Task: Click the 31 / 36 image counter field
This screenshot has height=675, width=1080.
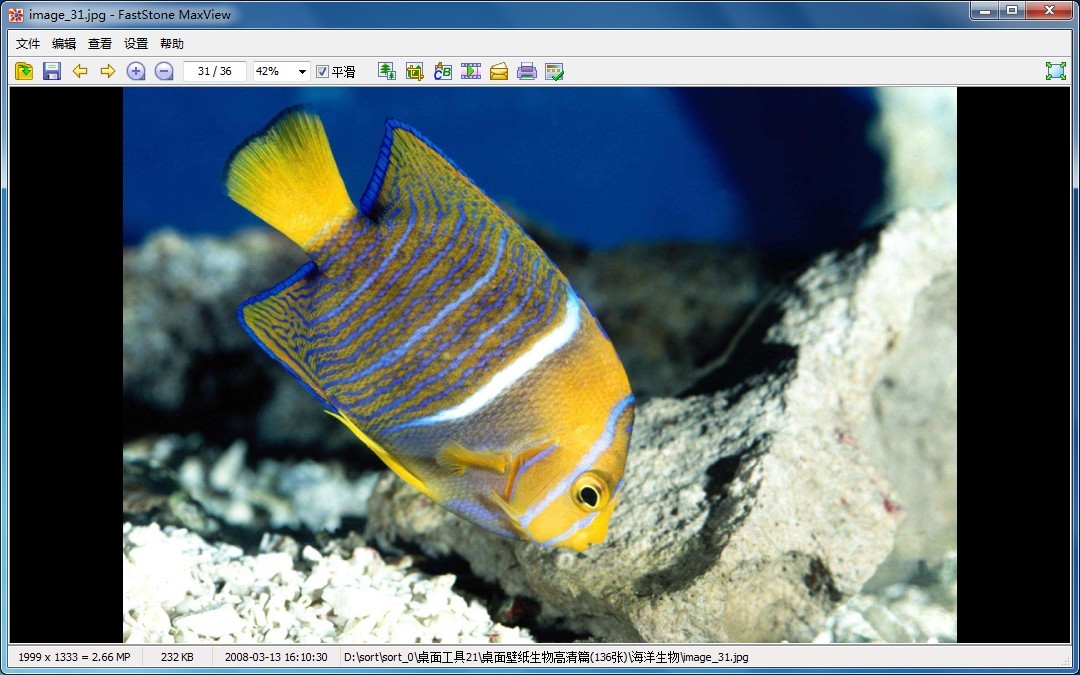Action: [215, 72]
